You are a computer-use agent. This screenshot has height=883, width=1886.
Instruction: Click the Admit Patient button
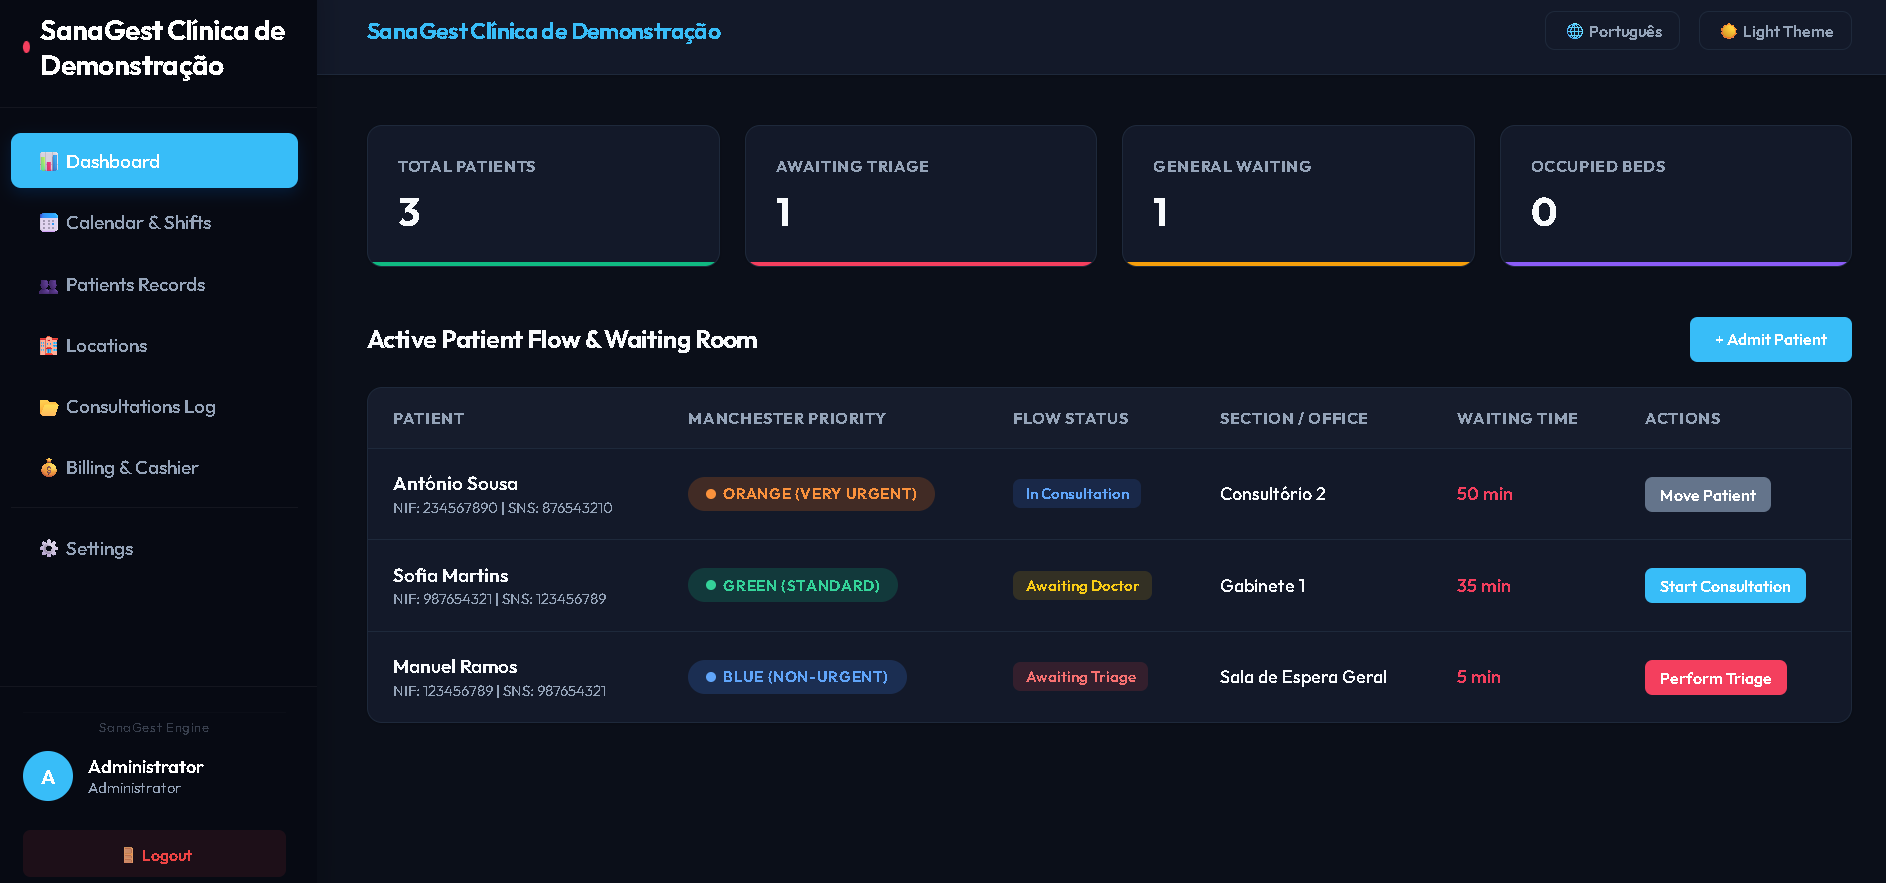1770,340
